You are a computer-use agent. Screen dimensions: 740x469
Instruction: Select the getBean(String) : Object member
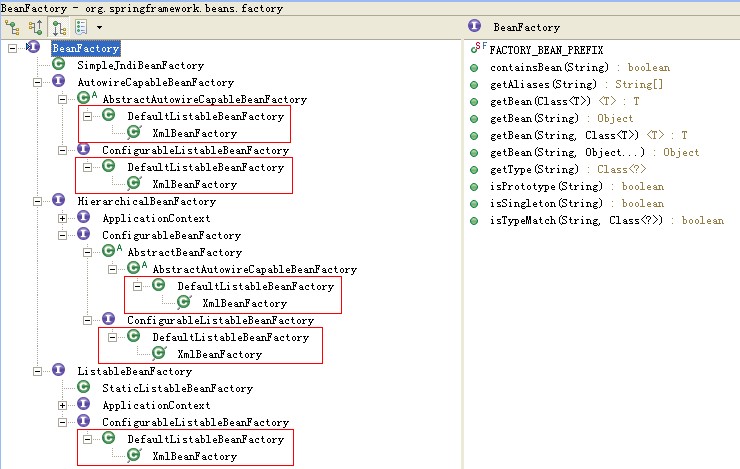[x=562, y=118]
